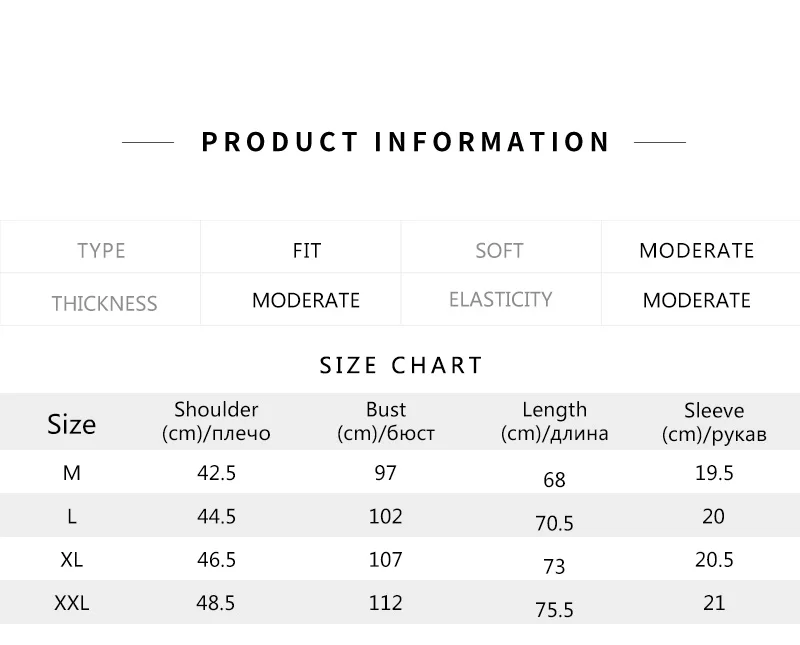Click the Length column header
Viewport: 800px width, 645px height.
click(x=554, y=421)
